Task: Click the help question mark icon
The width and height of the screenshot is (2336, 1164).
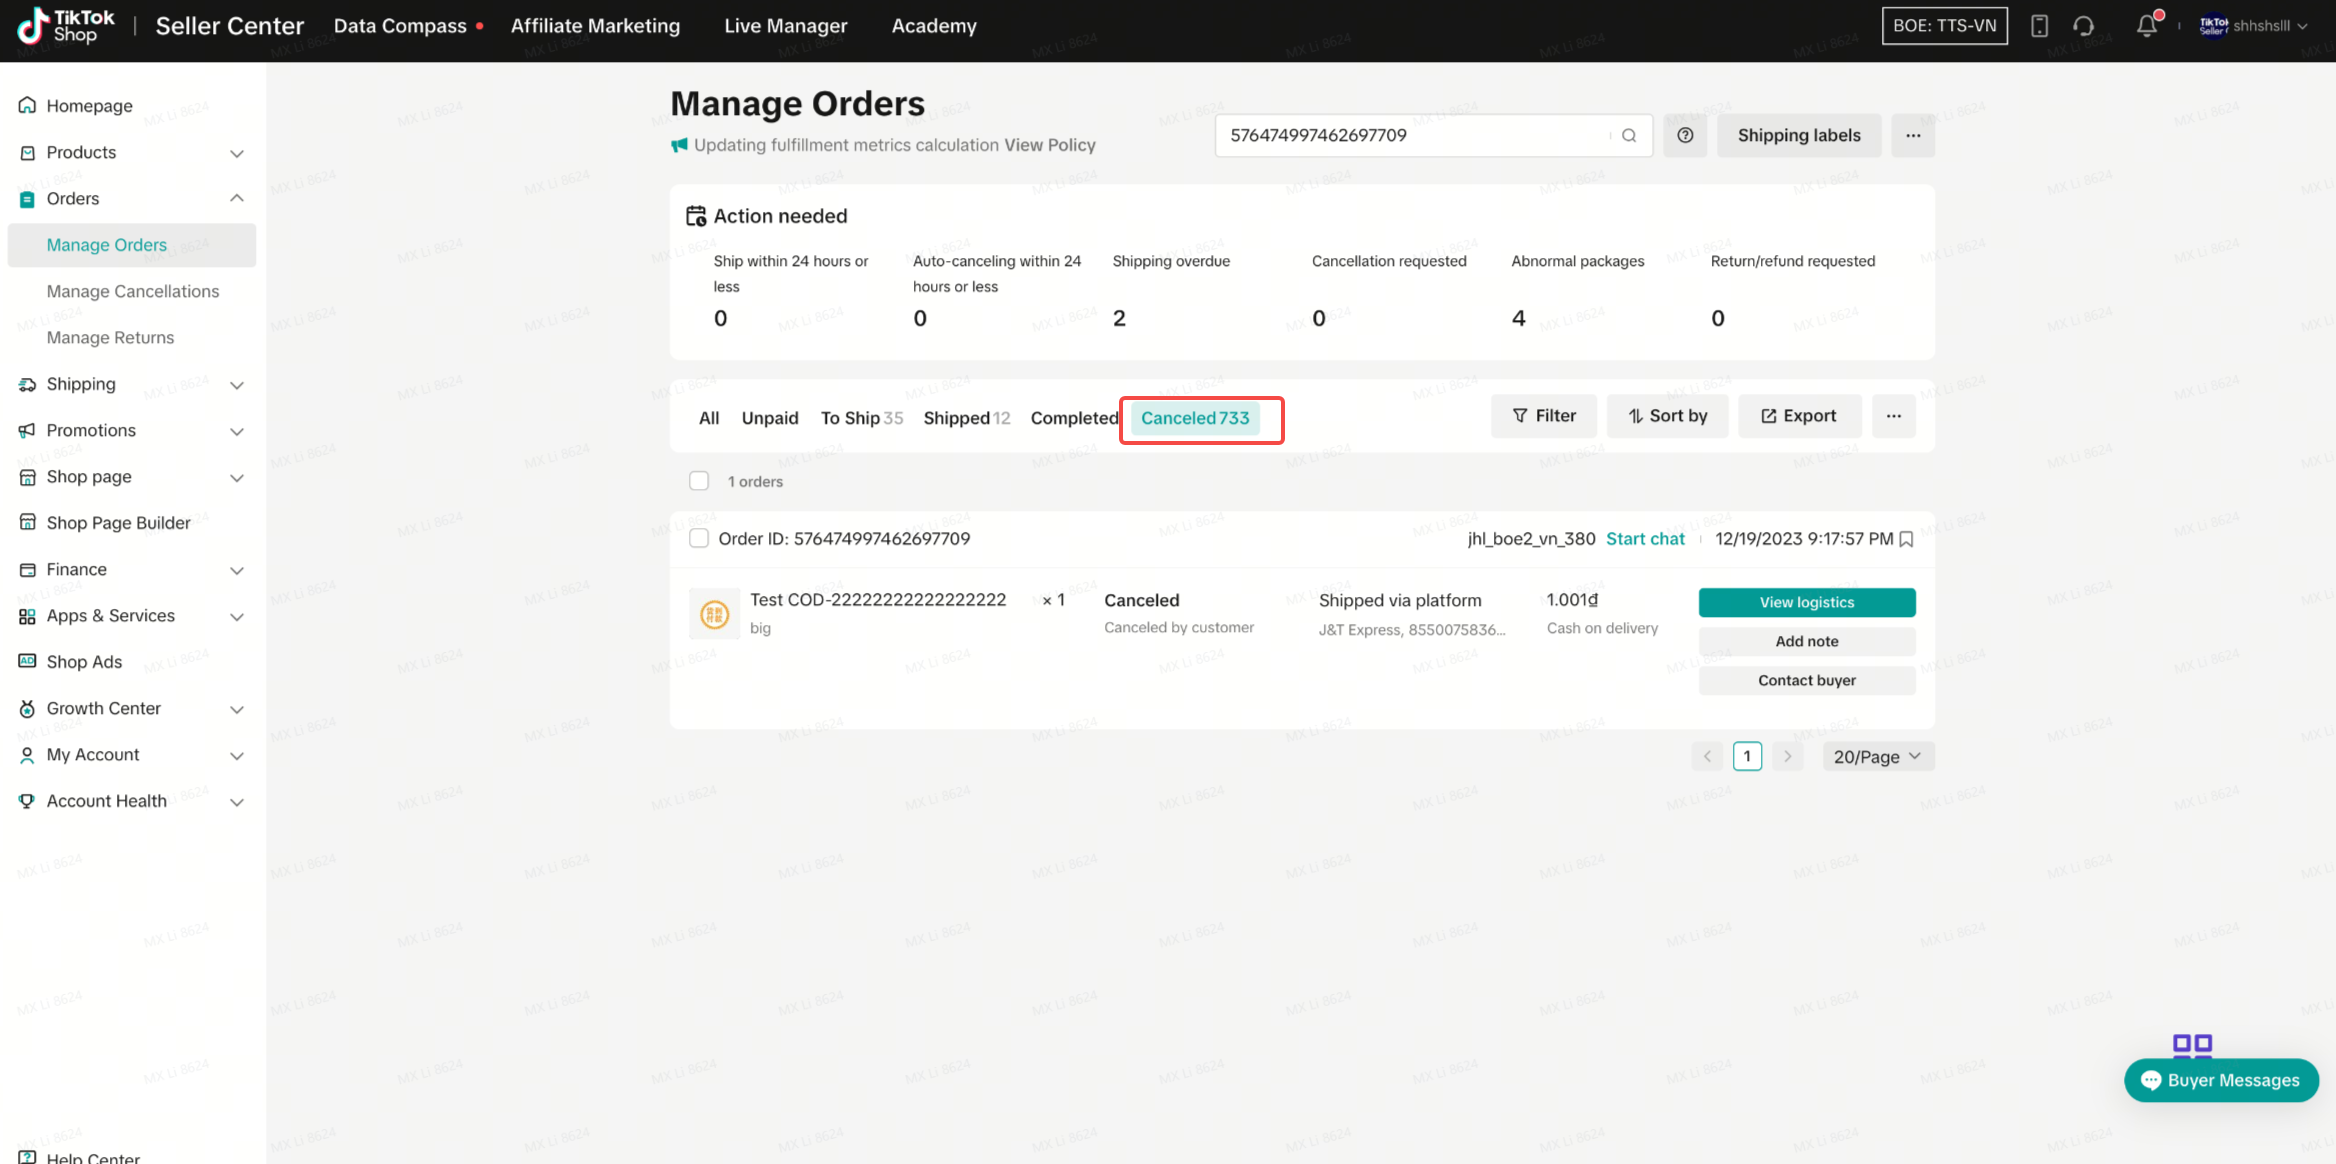Action: click(x=1685, y=135)
